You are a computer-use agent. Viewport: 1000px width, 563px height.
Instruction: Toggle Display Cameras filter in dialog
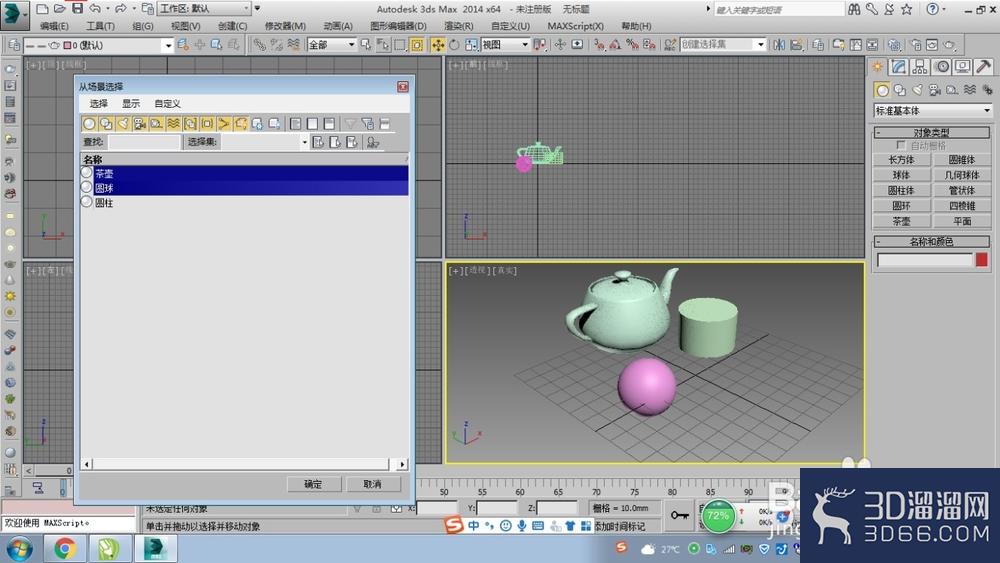coord(140,124)
